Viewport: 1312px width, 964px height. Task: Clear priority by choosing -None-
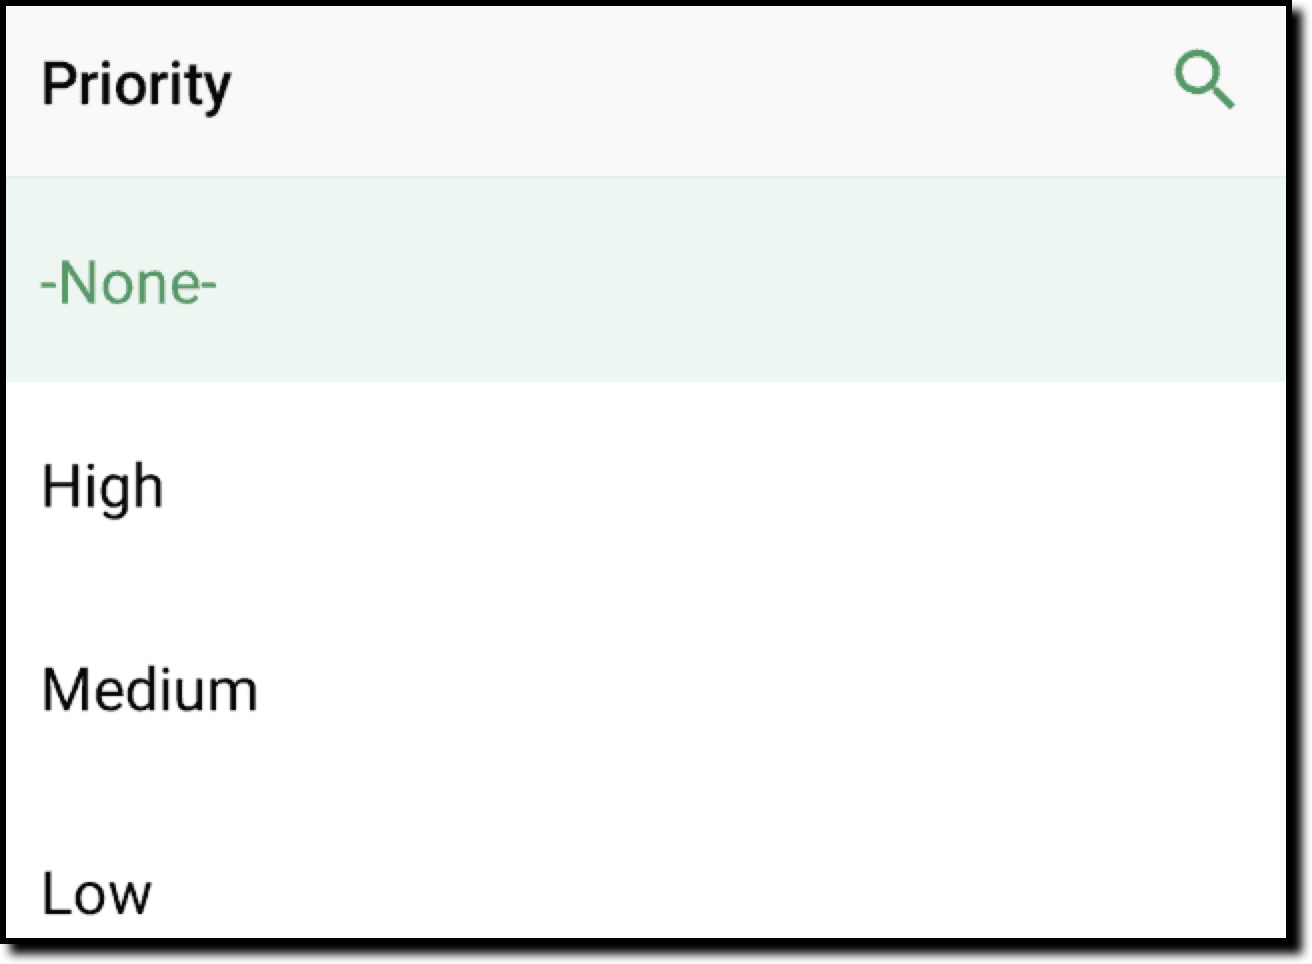pyautogui.click(x=128, y=283)
